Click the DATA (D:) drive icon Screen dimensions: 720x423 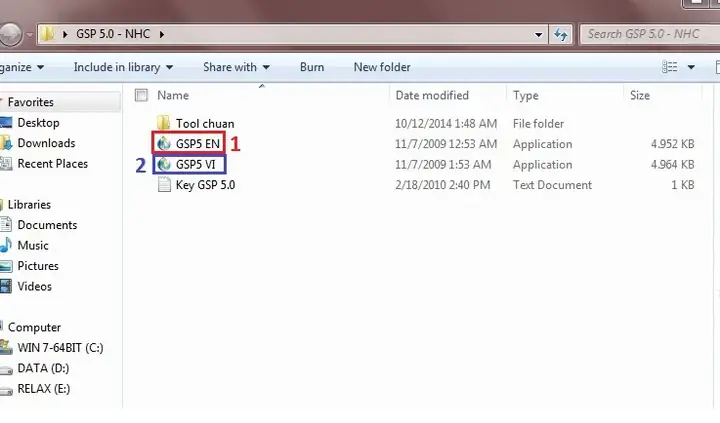pyautogui.click(x=6, y=369)
